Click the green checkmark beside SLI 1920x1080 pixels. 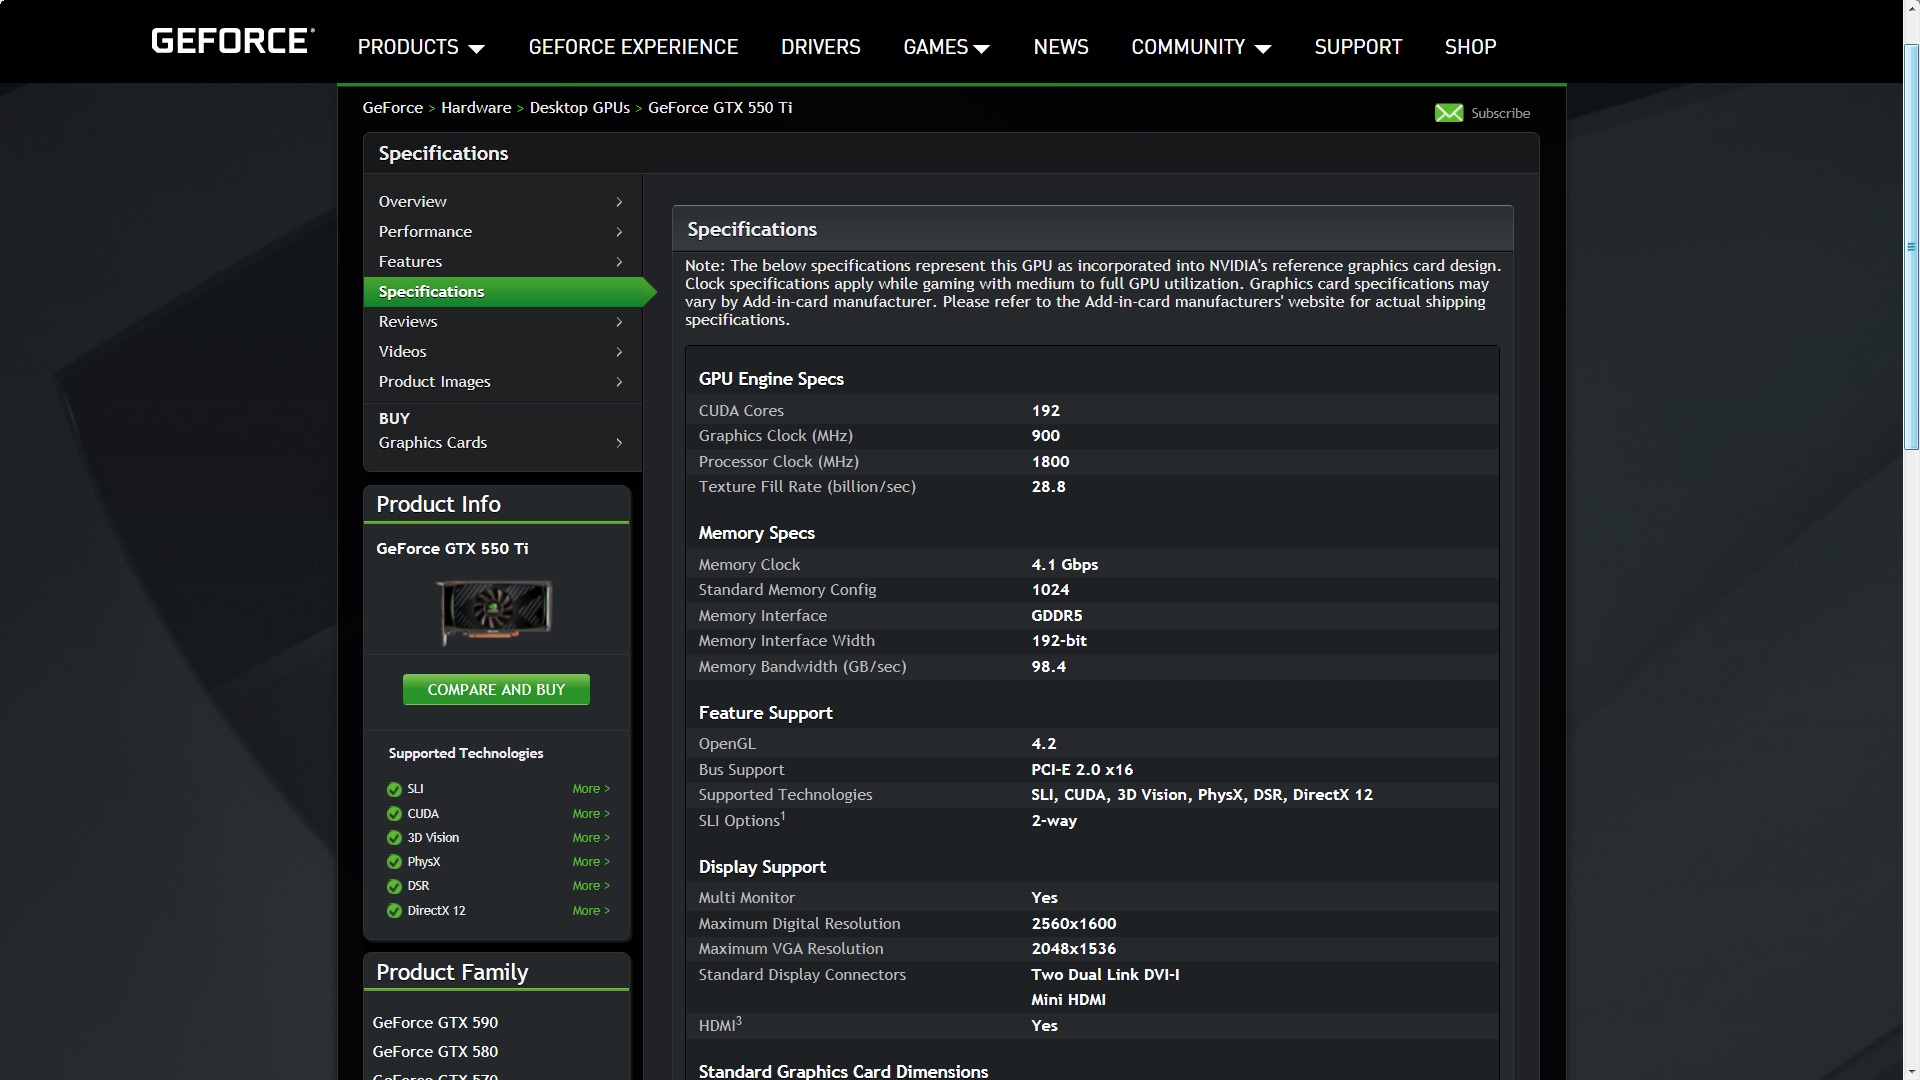coord(394,789)
